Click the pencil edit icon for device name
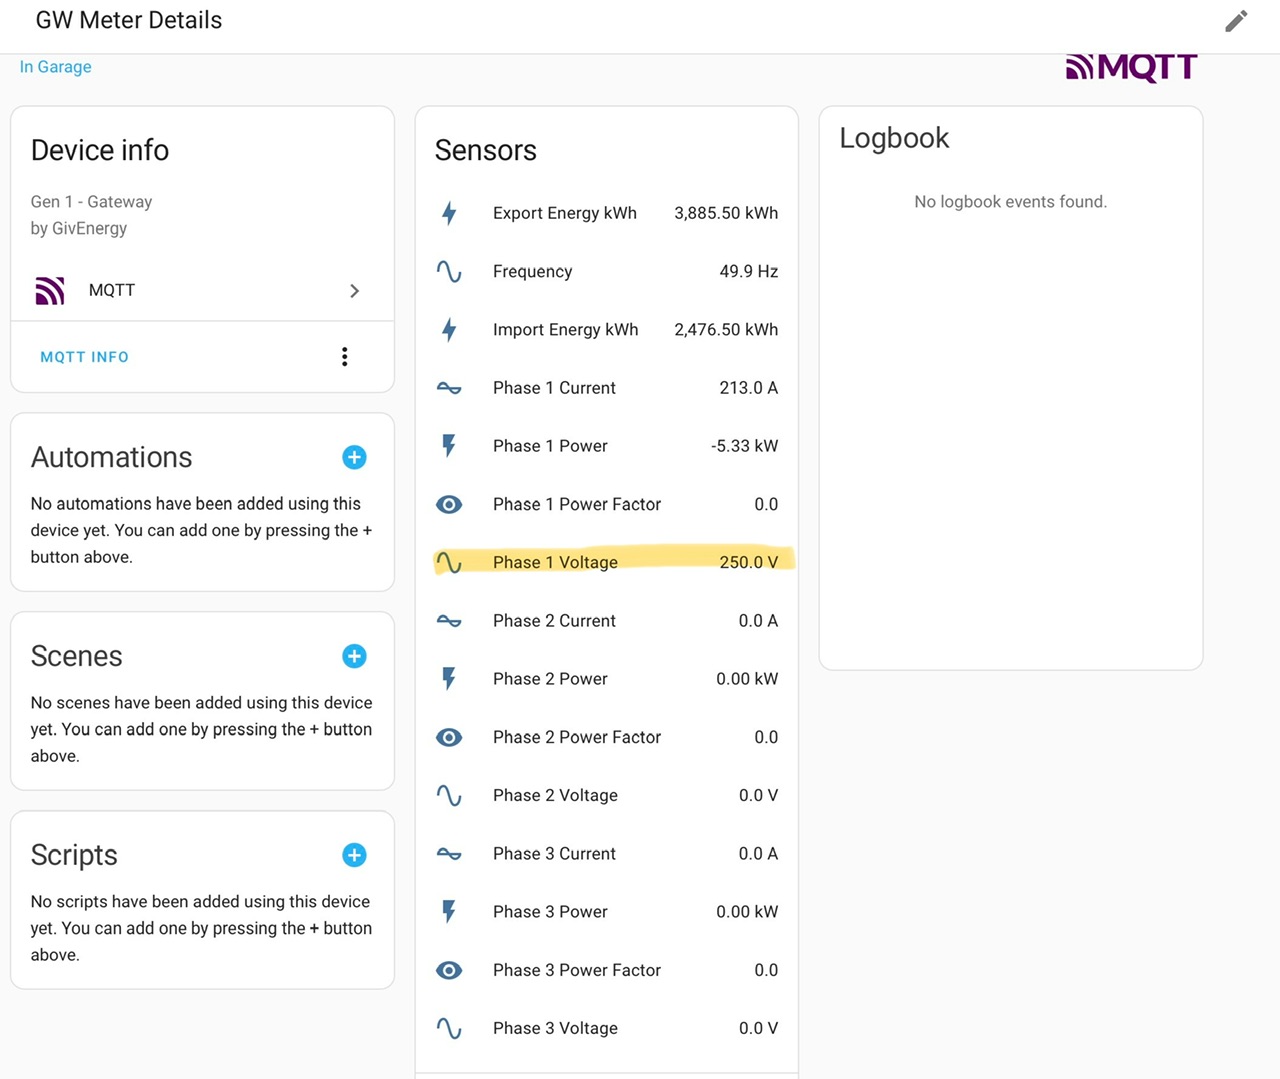Image resolution: width=1280 pixels, height=1079 pixels. pos(1236,21)
